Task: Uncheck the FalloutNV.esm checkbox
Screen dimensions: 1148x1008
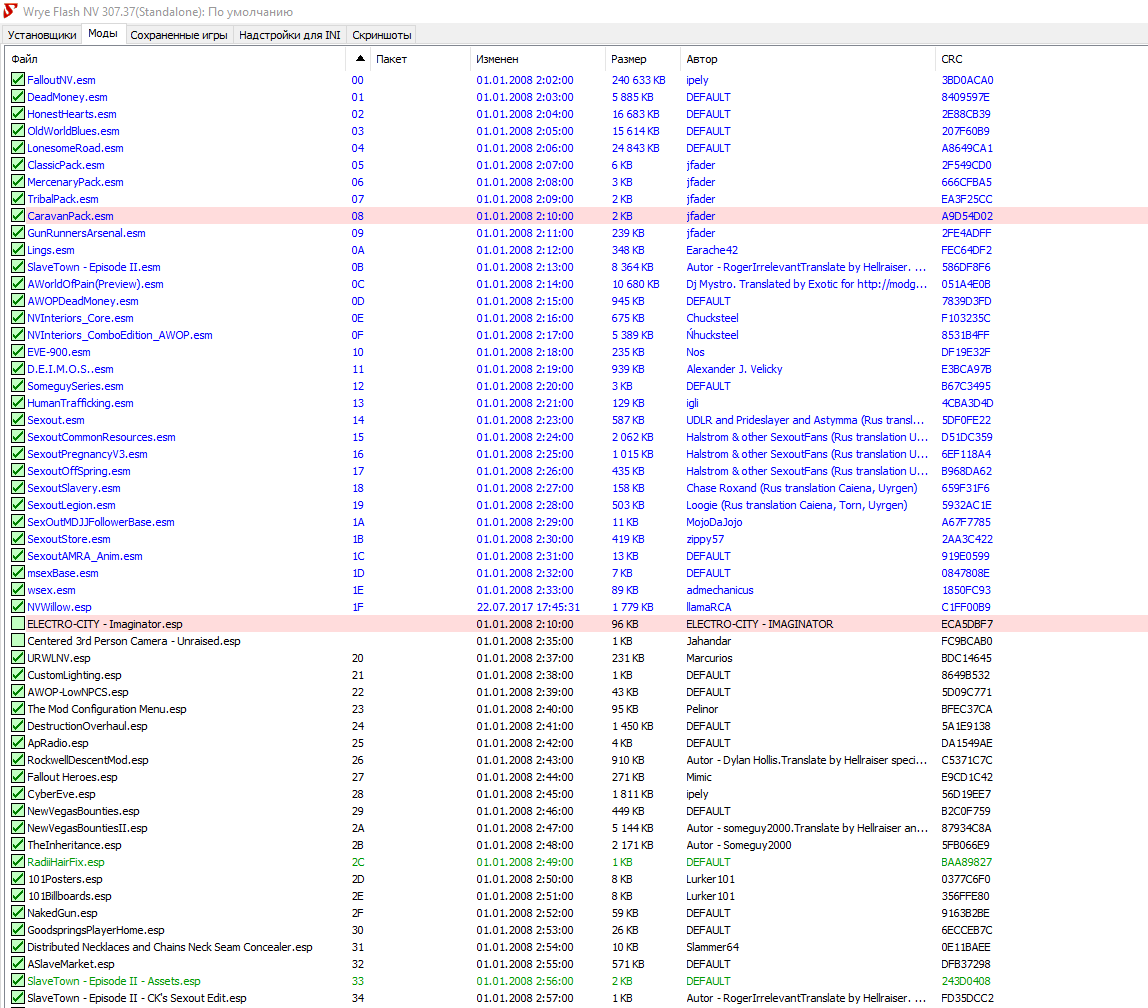Action: pyautogui.click(x=18, y=80)
